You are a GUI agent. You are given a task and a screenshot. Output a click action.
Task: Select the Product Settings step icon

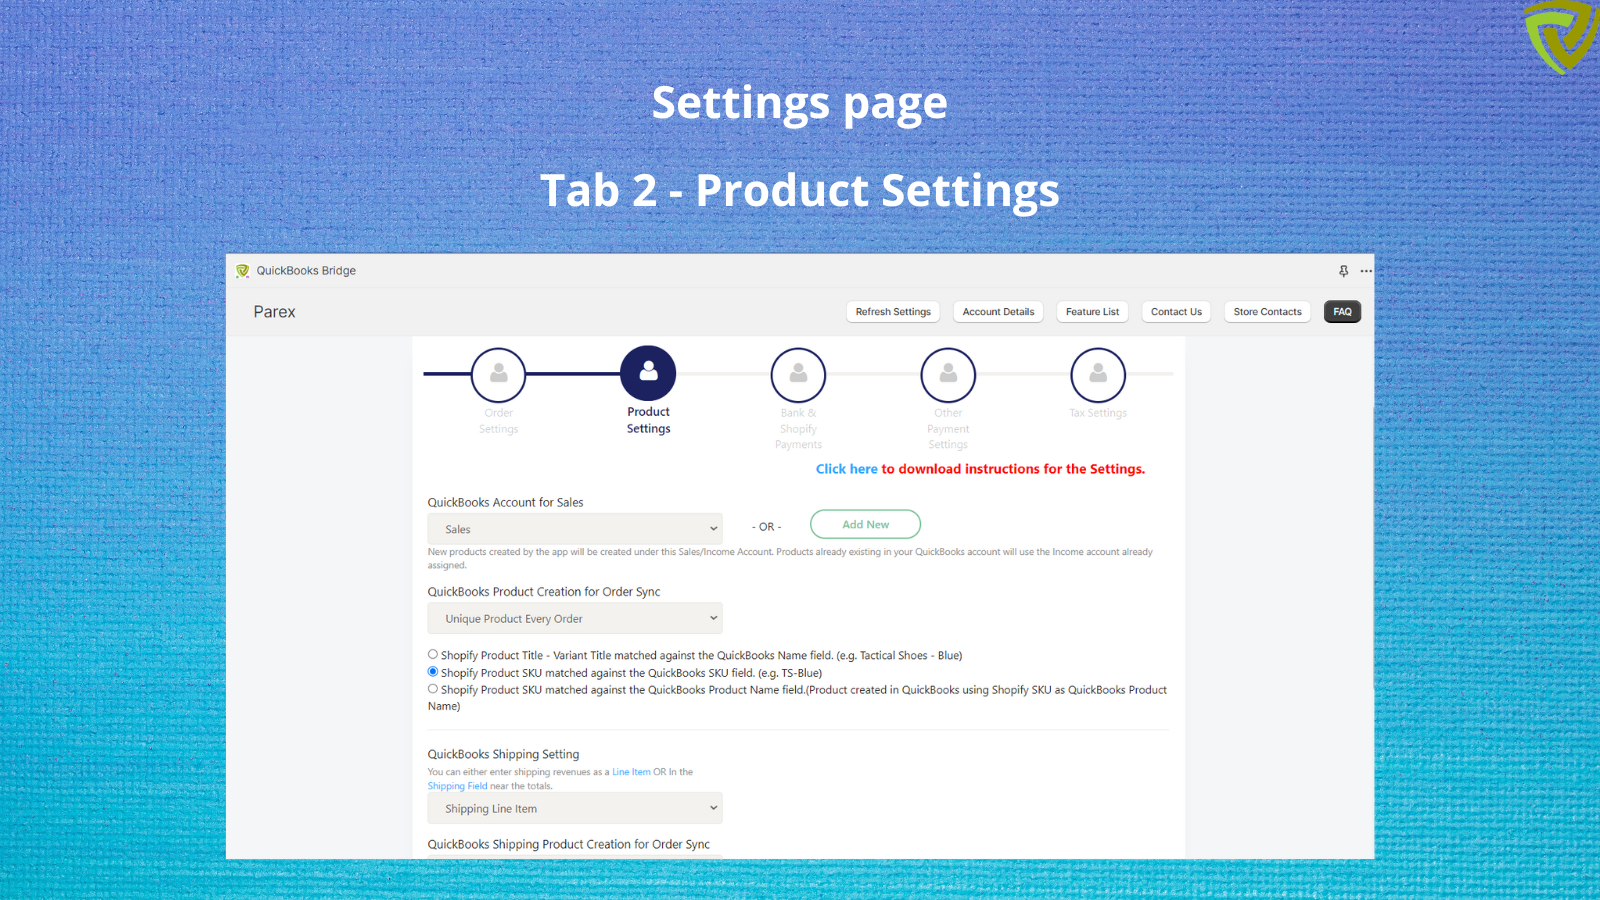[x=648, y=373]
